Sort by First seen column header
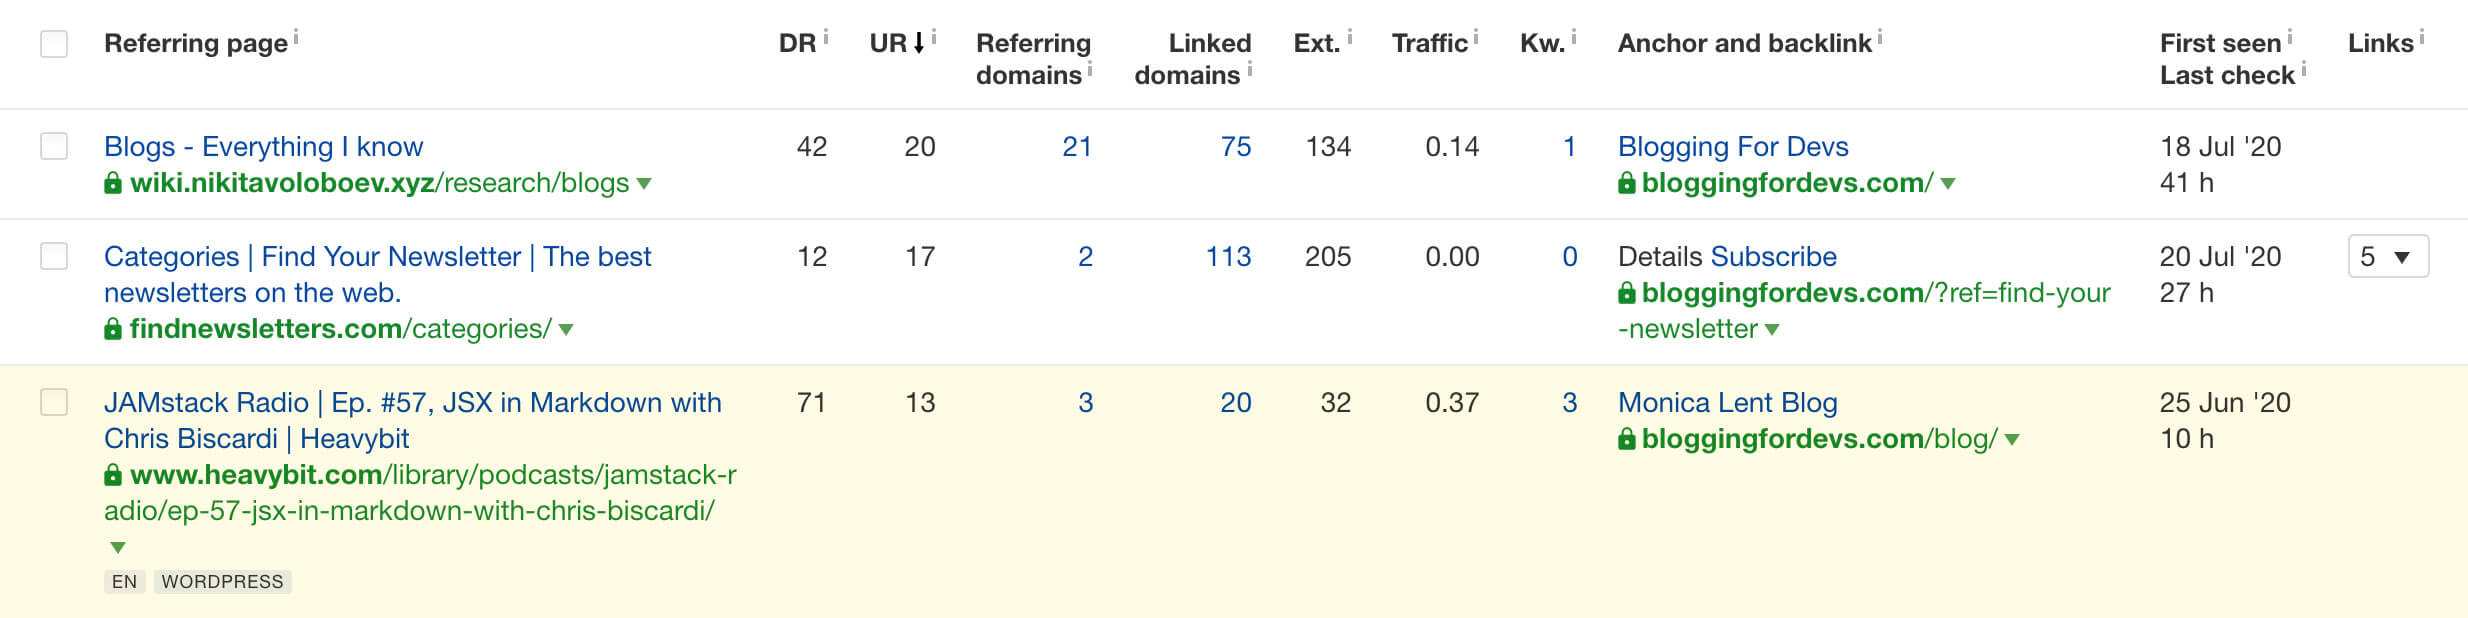The image size is (2468, 618). point(2220,43)
